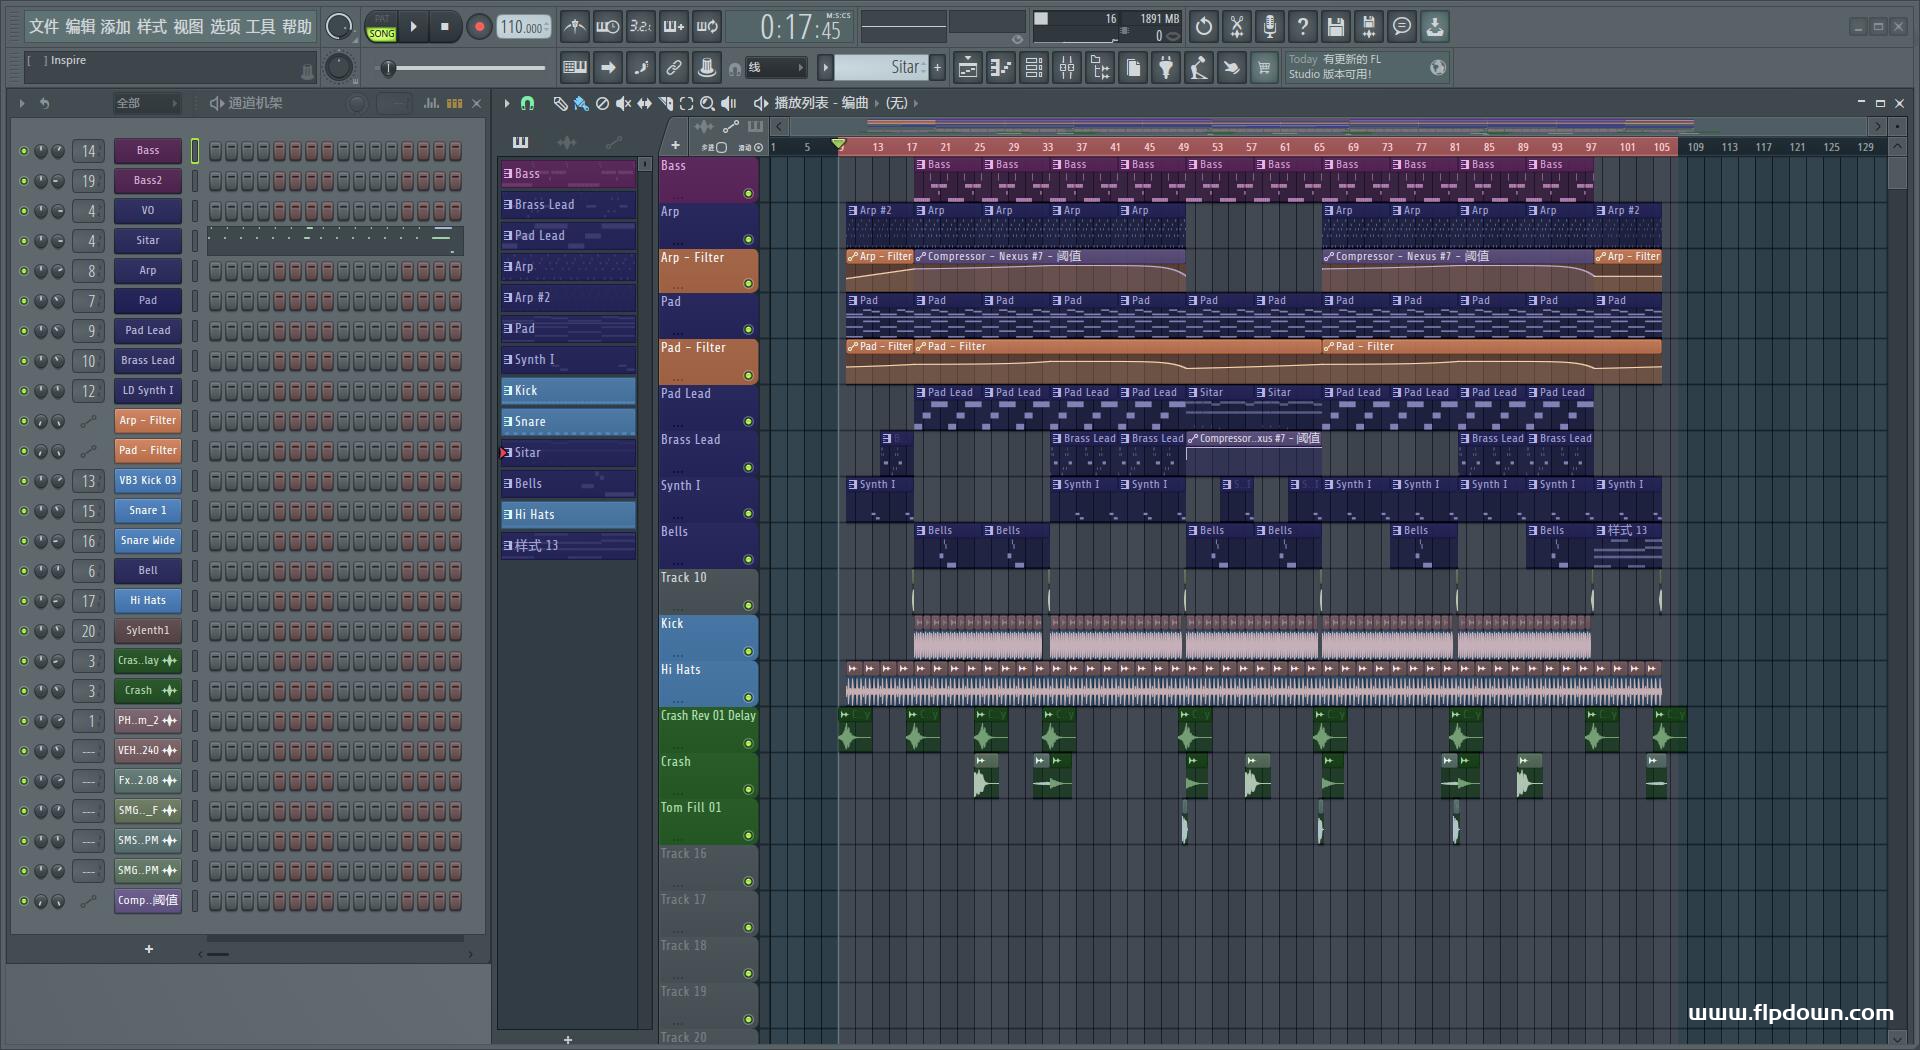The width and height of the screenshot is (1920, 1050).
Task: Click the Bass2 channel button
Action: (148, 181)
